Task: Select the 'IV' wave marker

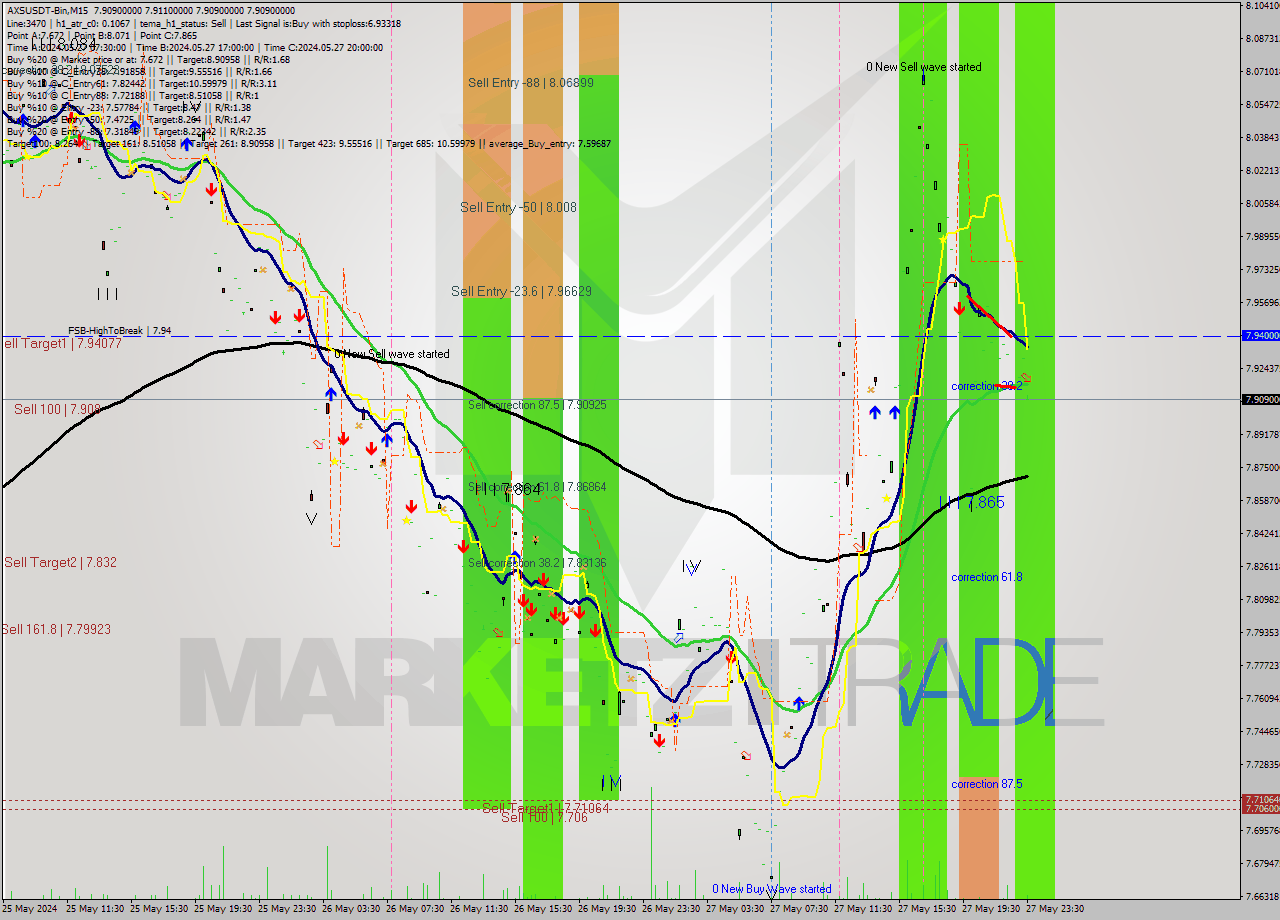Action: tap(690, 567)
